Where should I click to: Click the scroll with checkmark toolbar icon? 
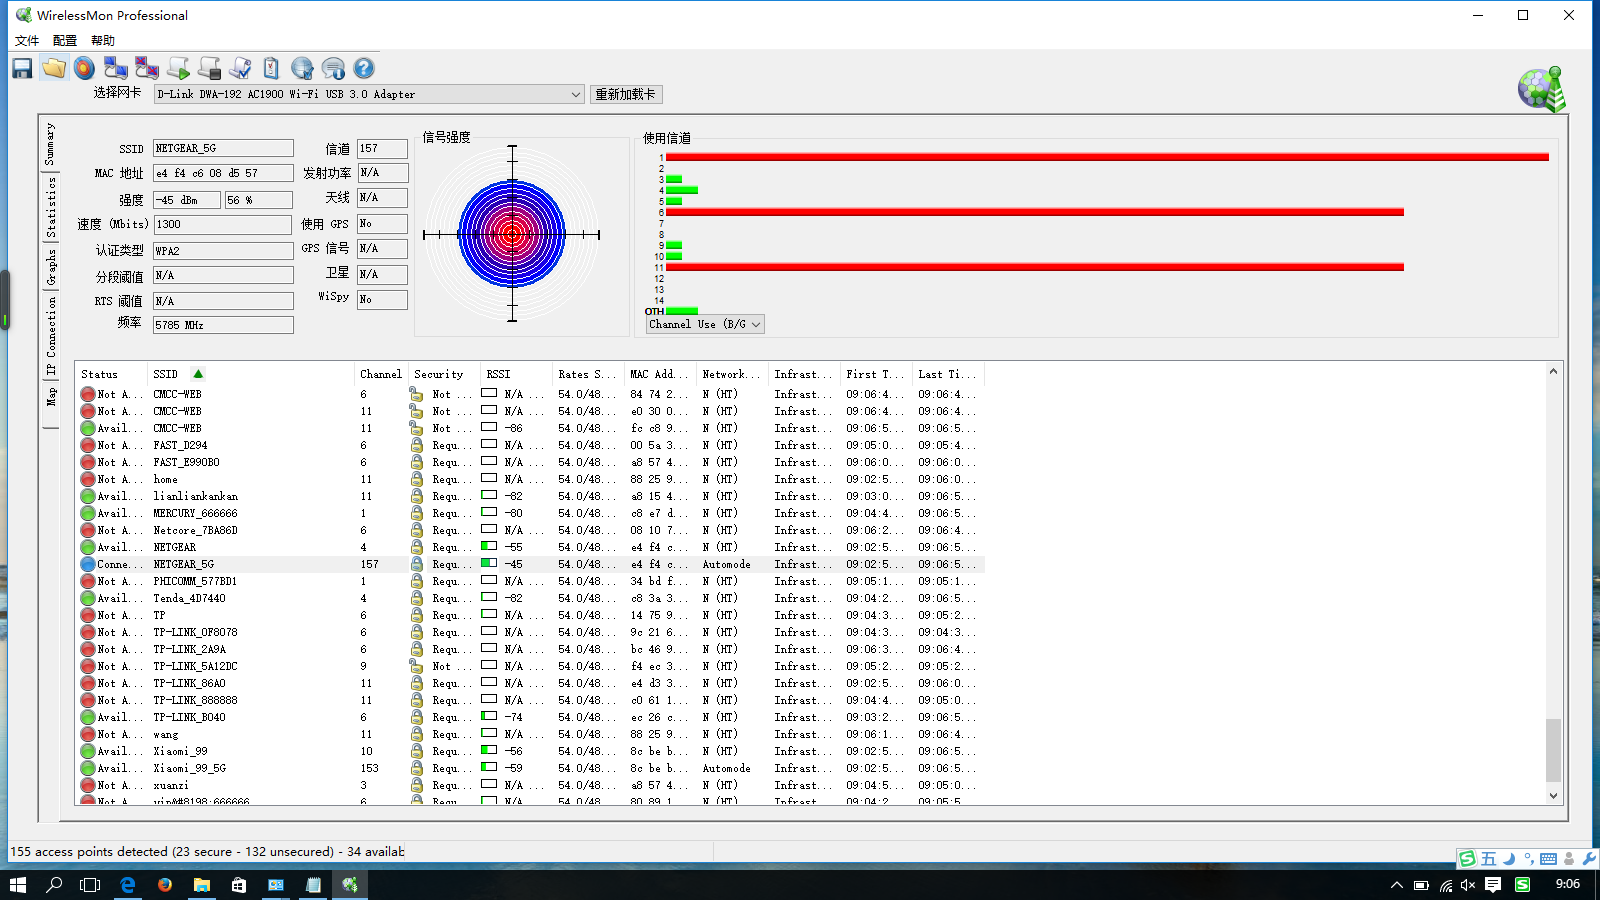pyautogui.click(x=240, y=68)
